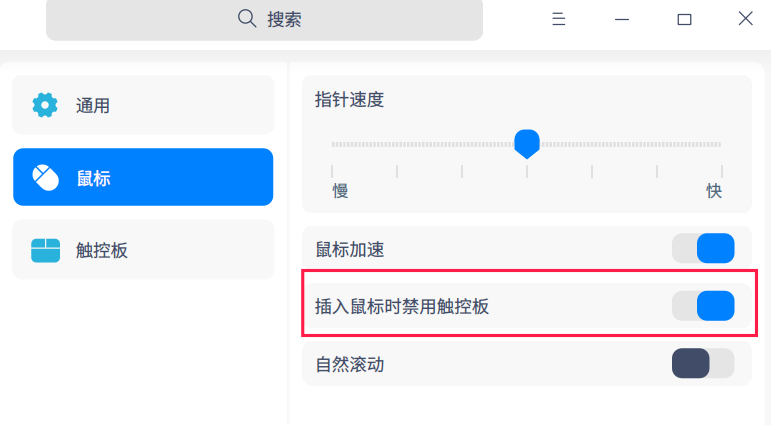Viewport: 771px width, 425px height.
Task: Maximize the settings window
Action: point(684,19)
